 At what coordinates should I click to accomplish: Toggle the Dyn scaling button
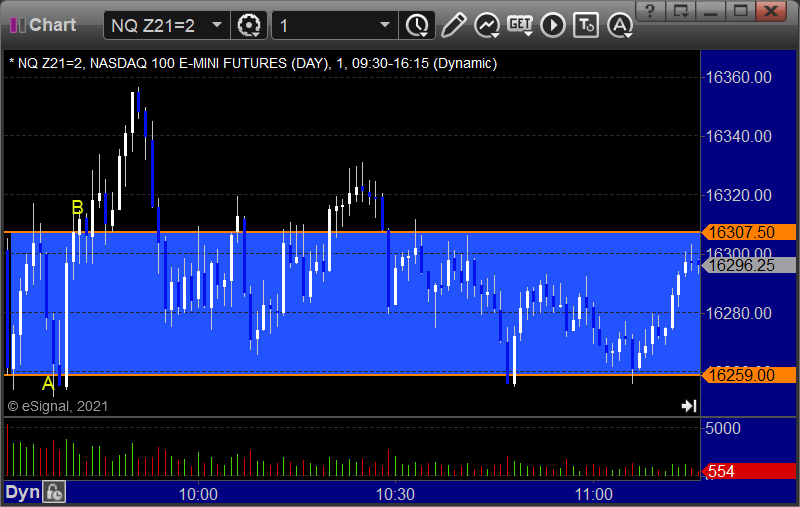(x=22, y=492)
